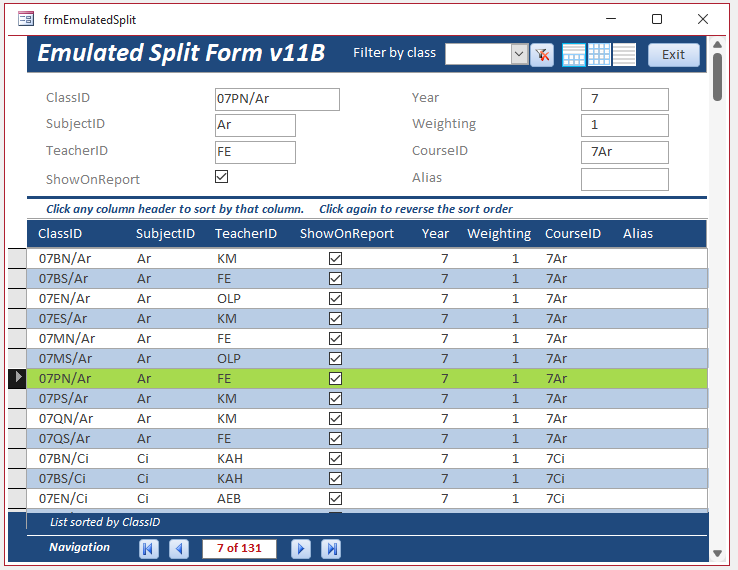The image size is (738, 570).
Task: Go to the next record
Action: pyautogui.click(x=301, y=548)
